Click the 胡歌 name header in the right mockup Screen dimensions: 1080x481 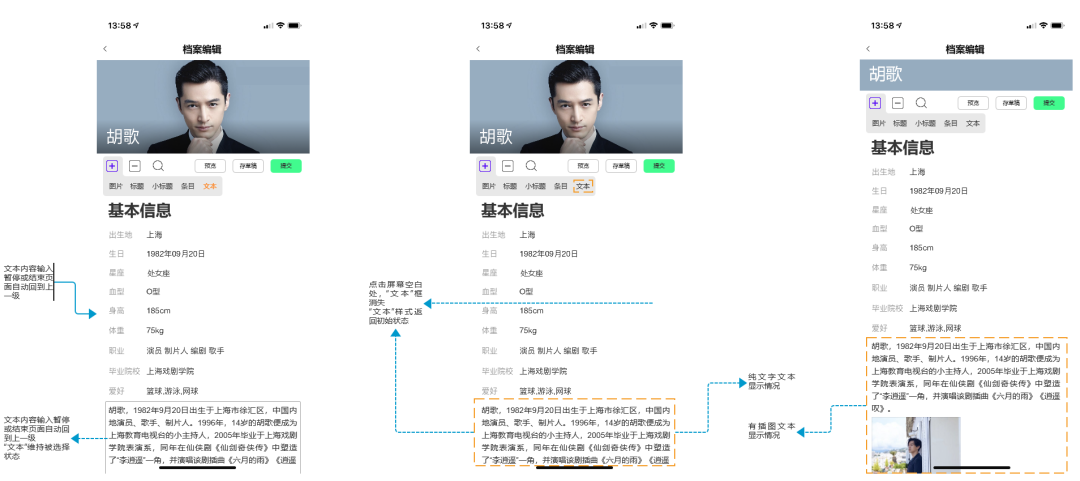[886, 74]
